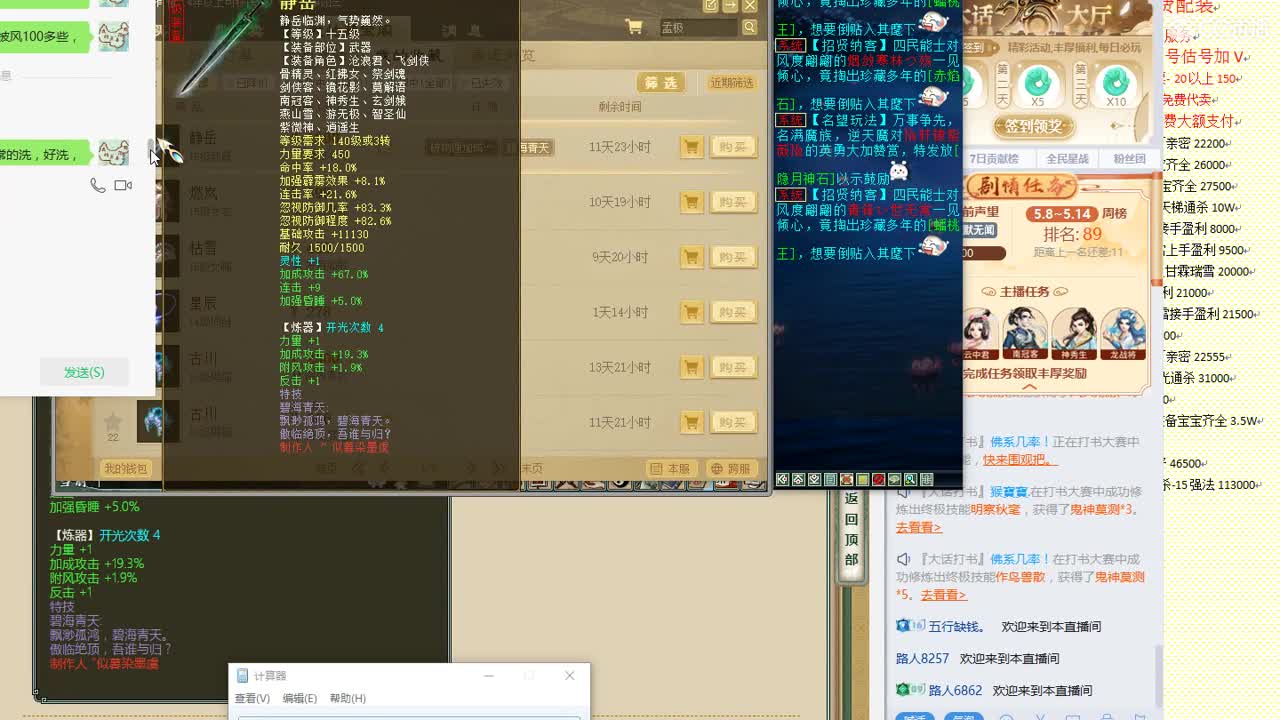
Task: Click the last chat toolbar icon in the row
Action: (927, 480)
